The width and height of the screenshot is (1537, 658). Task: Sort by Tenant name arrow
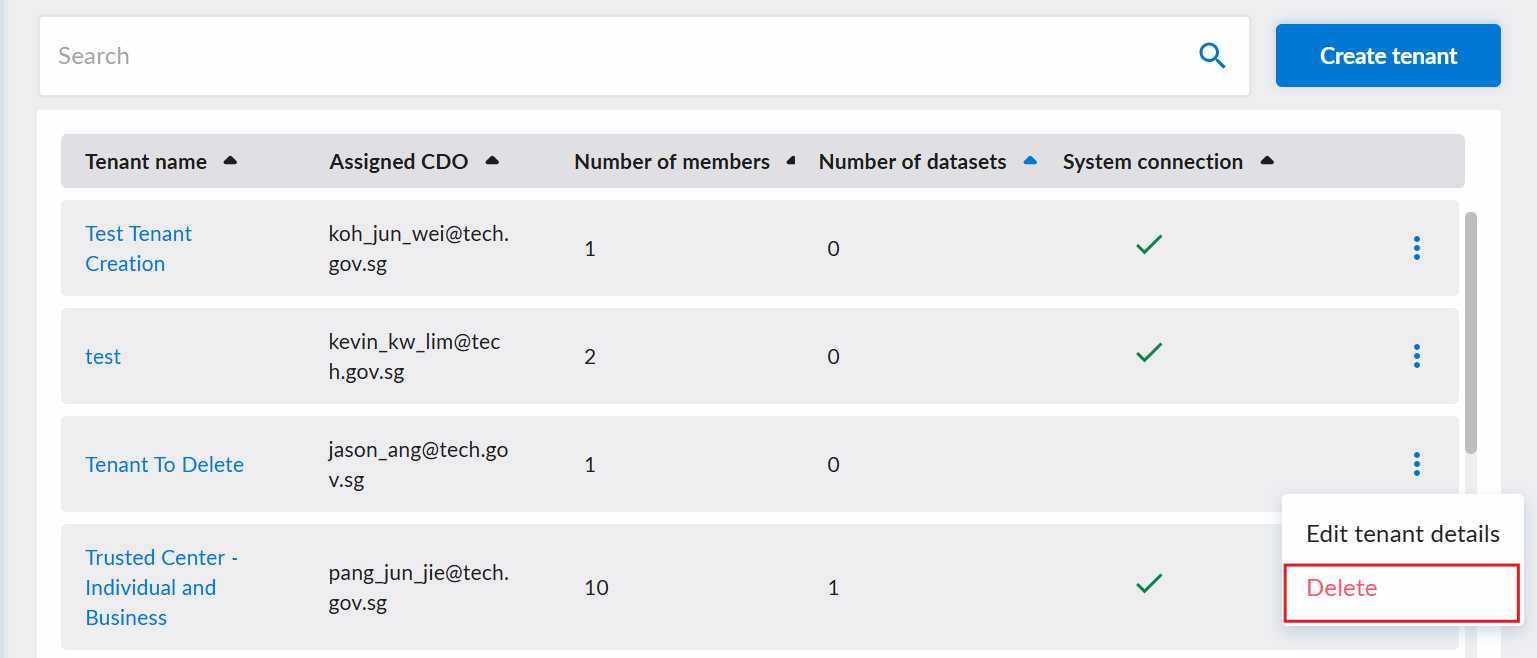[230, 161]
